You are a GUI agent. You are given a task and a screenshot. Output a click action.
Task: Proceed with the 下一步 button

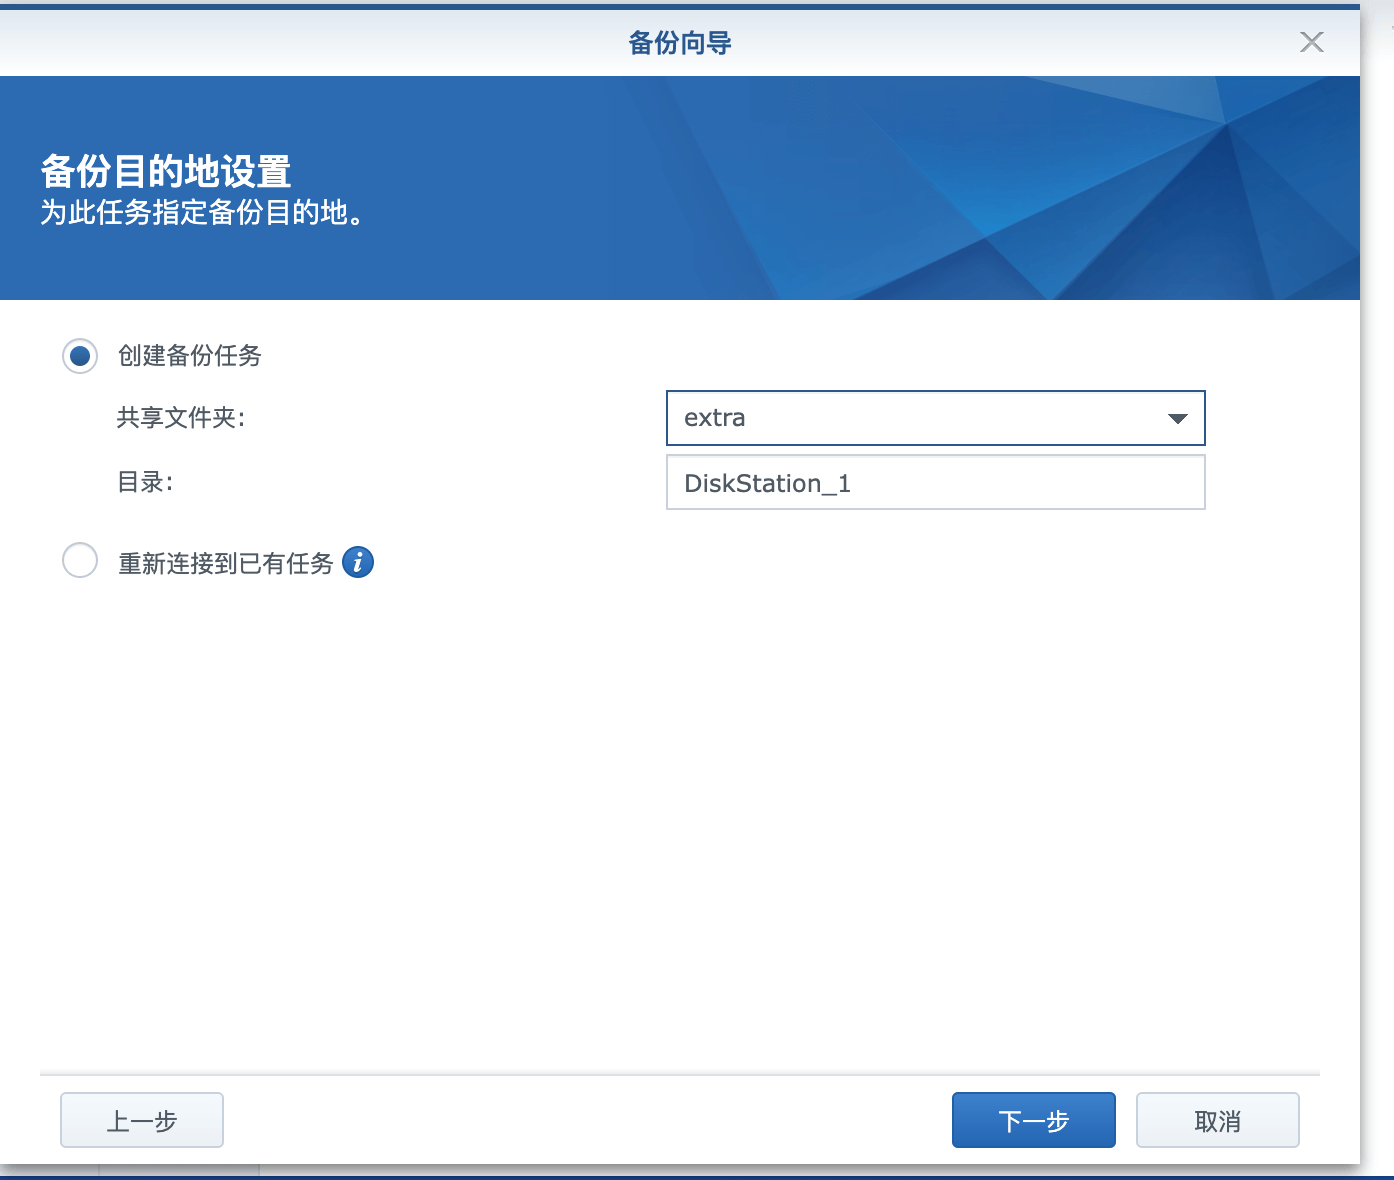click(1033, 1120)
